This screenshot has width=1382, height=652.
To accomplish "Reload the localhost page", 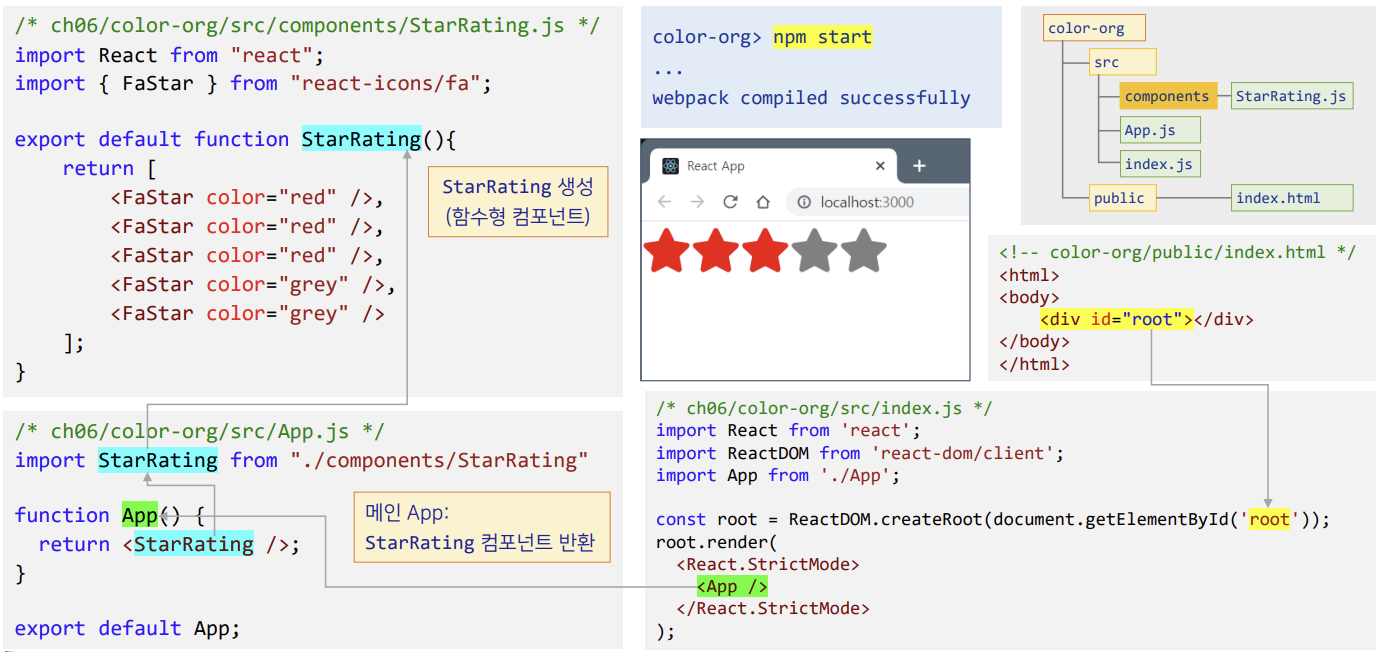I will tap(730, 202).
